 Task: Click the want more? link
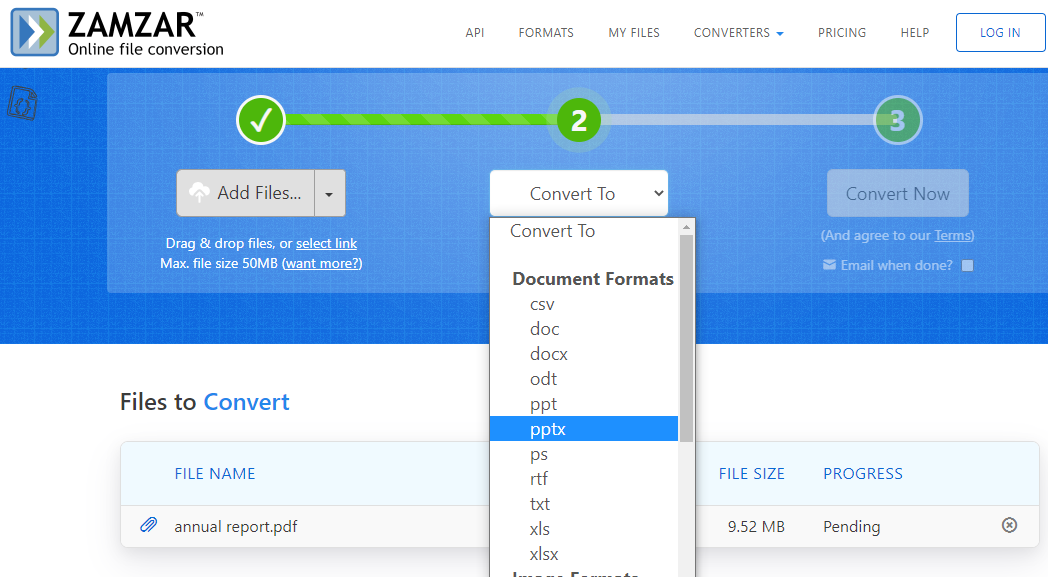pyautogui.click(x=322, y=263)
